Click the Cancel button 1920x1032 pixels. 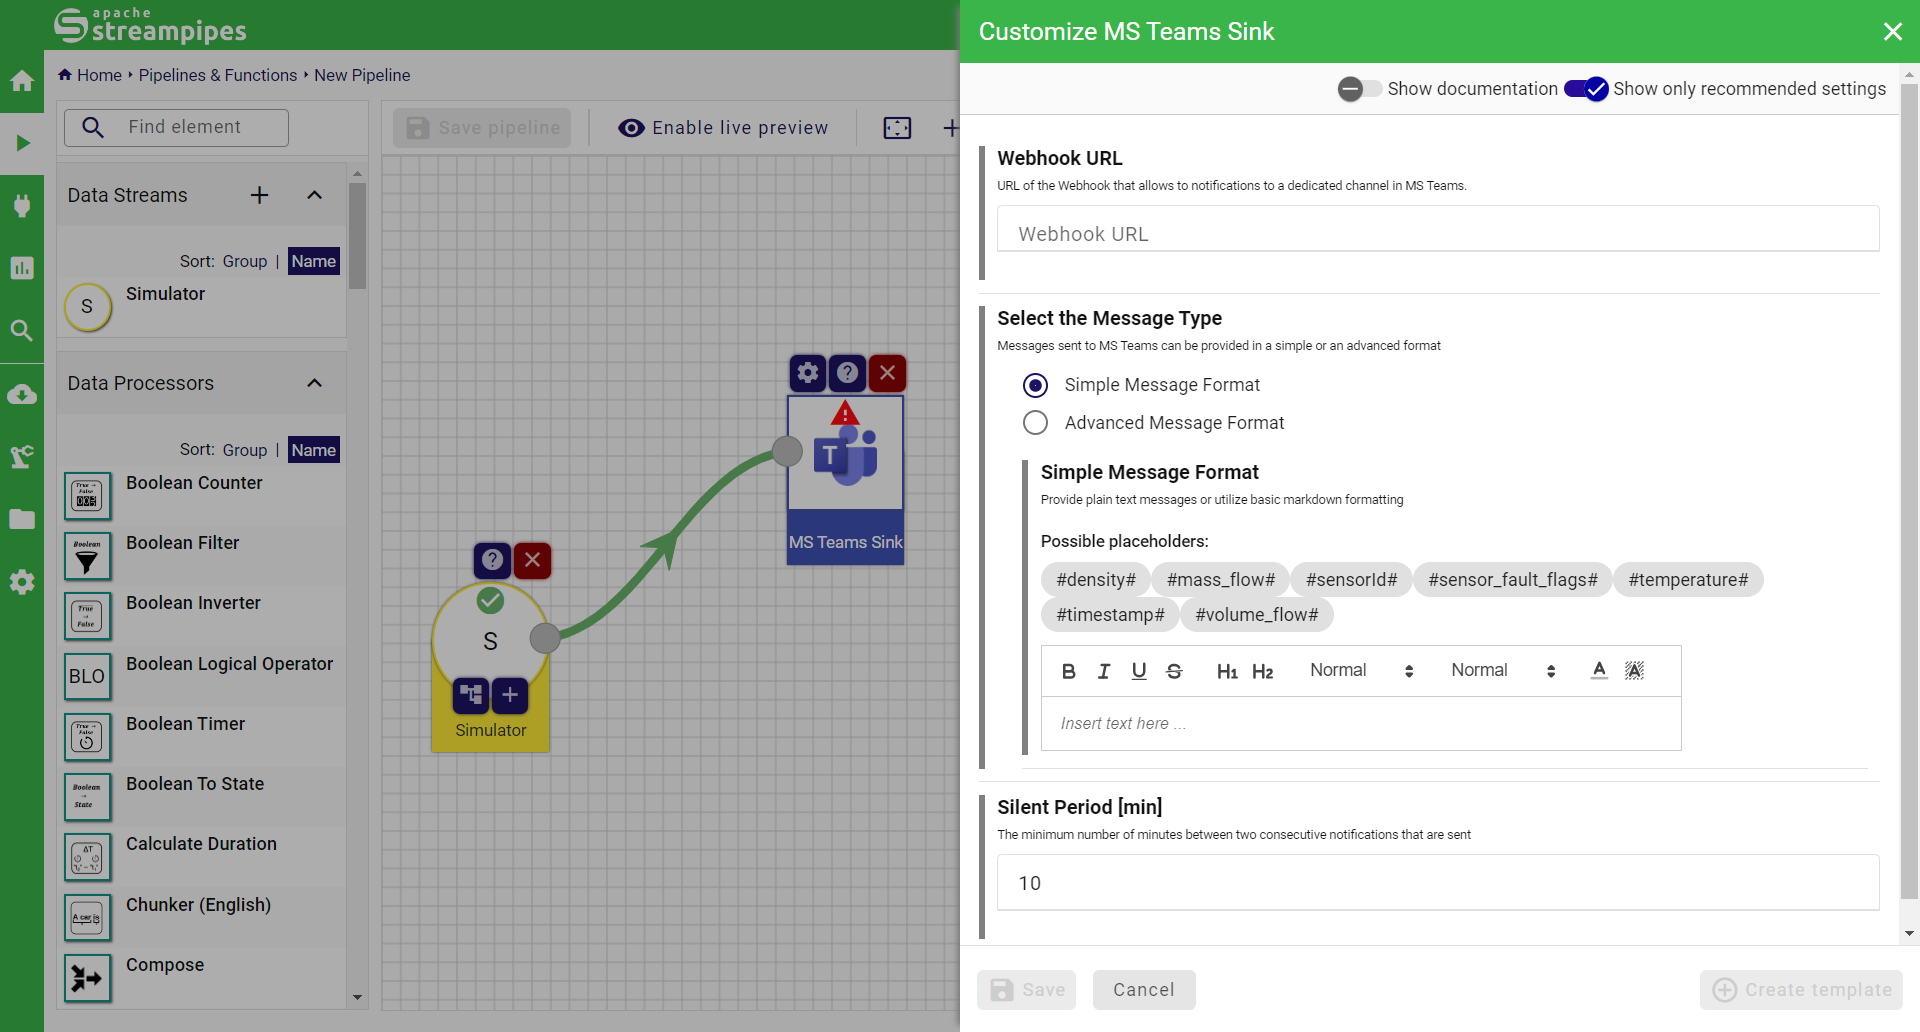tap(1143, 990)
